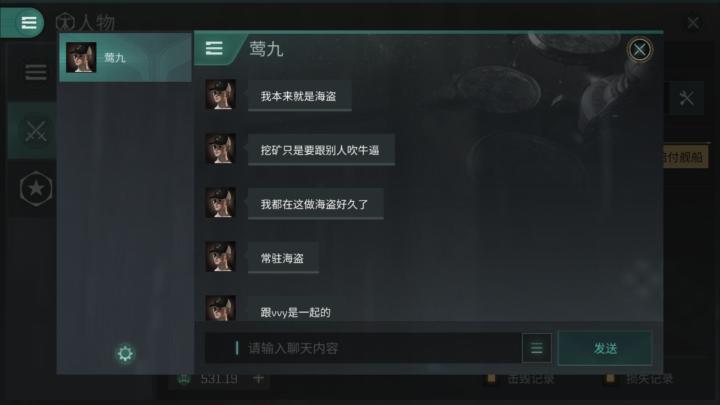Open the quick phrases menu beside input
The width and height of the screenshot is (720, 405).
pos(536,349)
